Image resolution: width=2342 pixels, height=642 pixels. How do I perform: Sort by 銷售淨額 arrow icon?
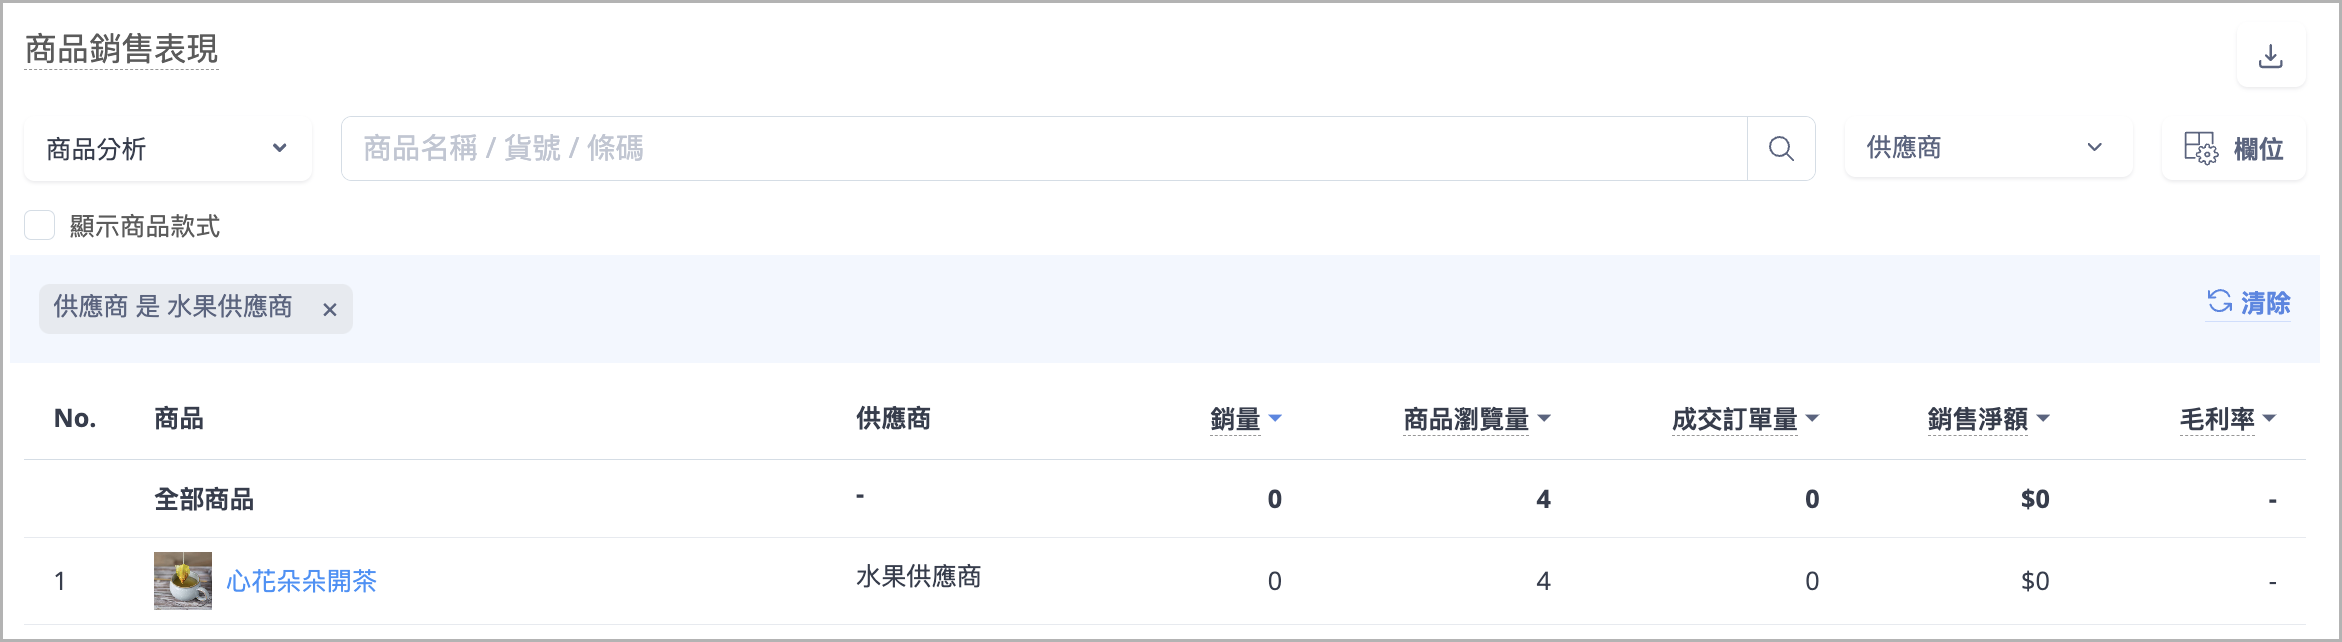coord(2043,418)
